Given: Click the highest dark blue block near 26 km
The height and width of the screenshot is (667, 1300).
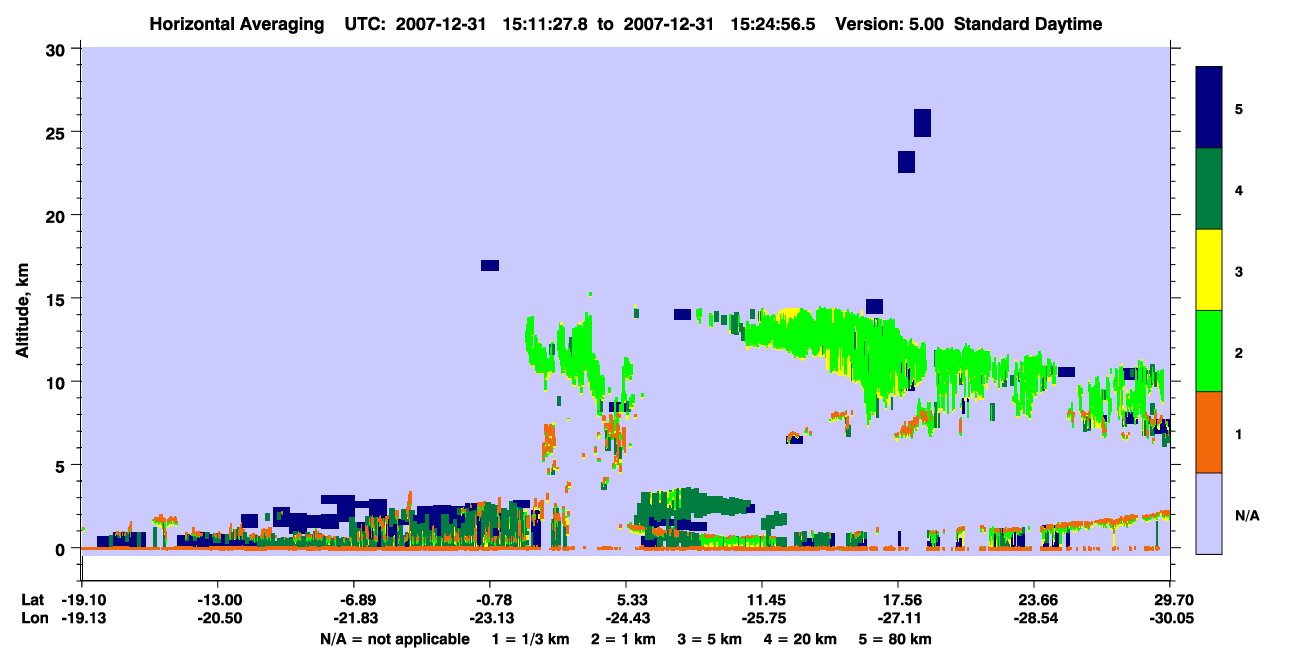Looking at the screenshot, I should [x=922, y=123].
